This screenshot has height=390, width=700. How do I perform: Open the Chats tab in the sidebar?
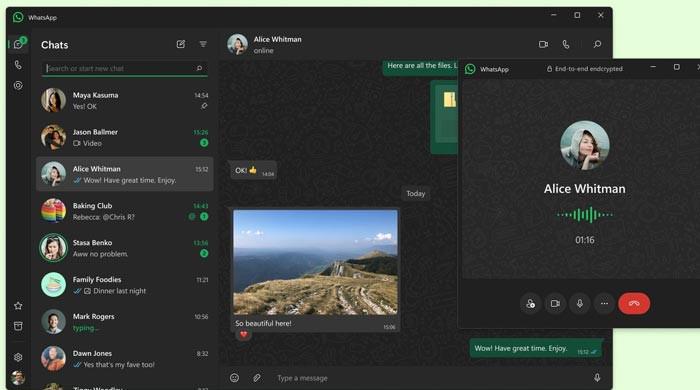(x=18, y=44)
